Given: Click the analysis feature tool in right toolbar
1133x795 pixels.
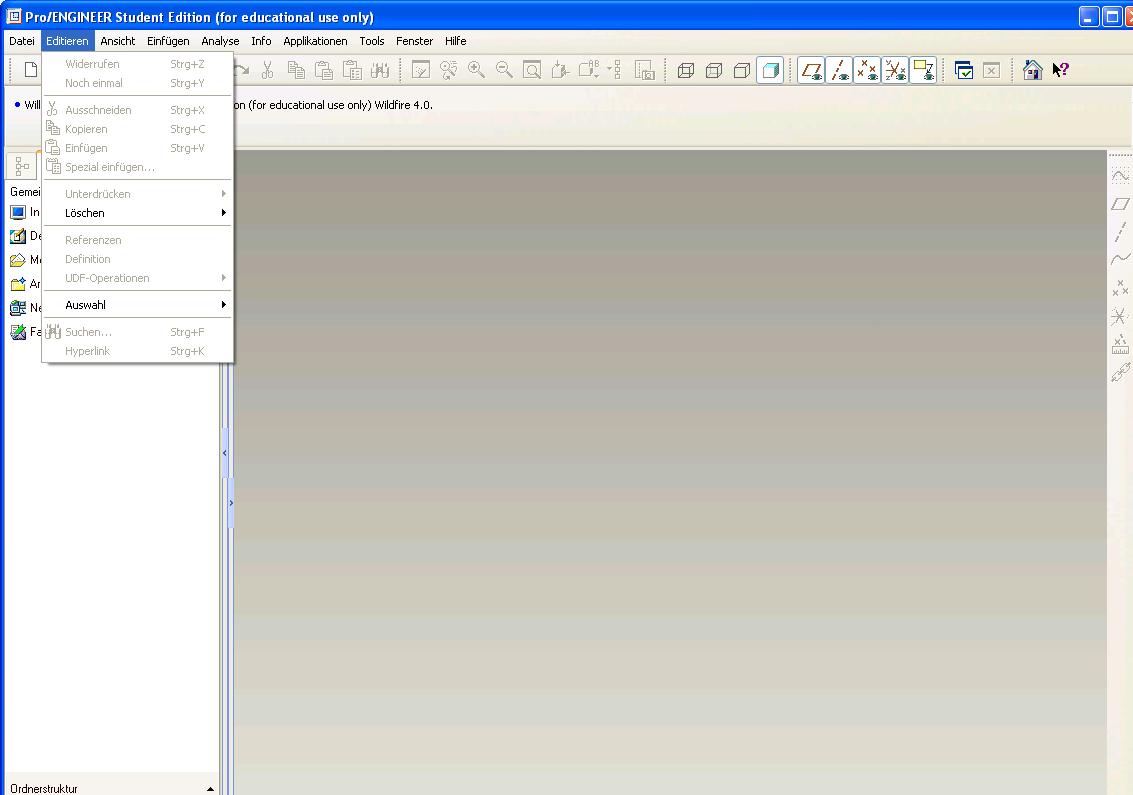Looking at the screenshot, I should tap(1120, 344).
